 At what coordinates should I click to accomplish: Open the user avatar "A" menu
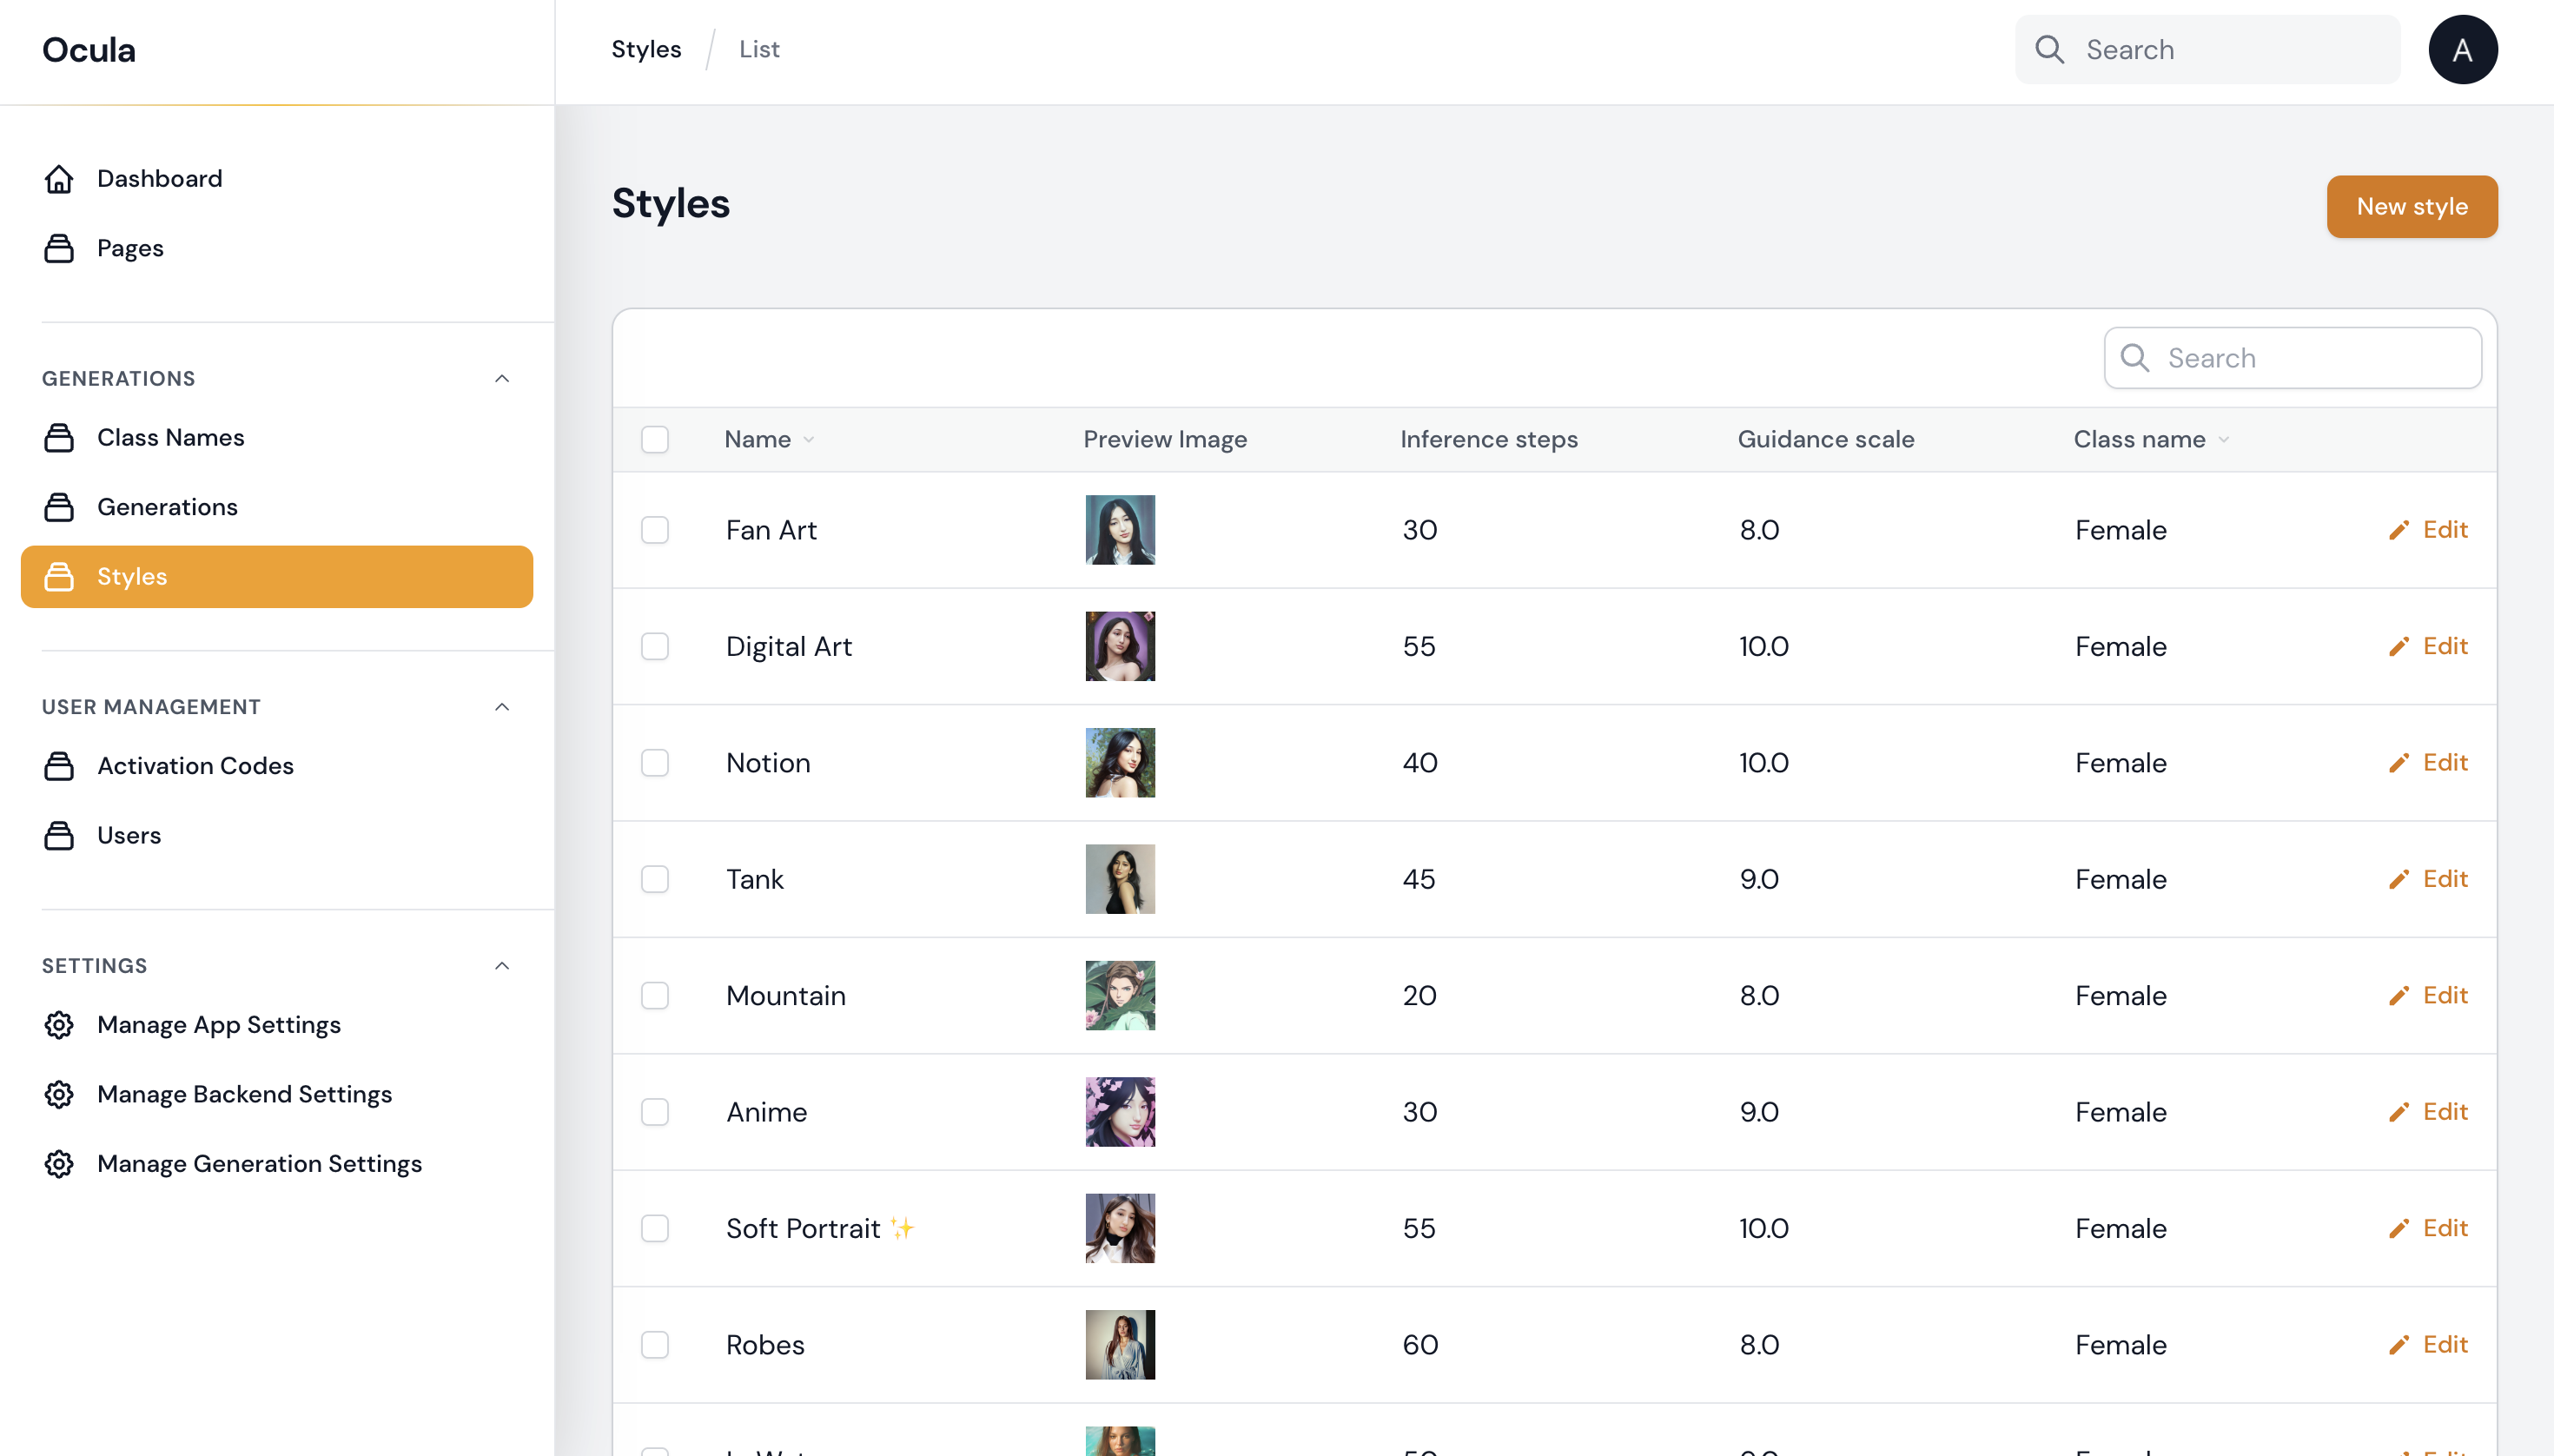click(2462, 49)
